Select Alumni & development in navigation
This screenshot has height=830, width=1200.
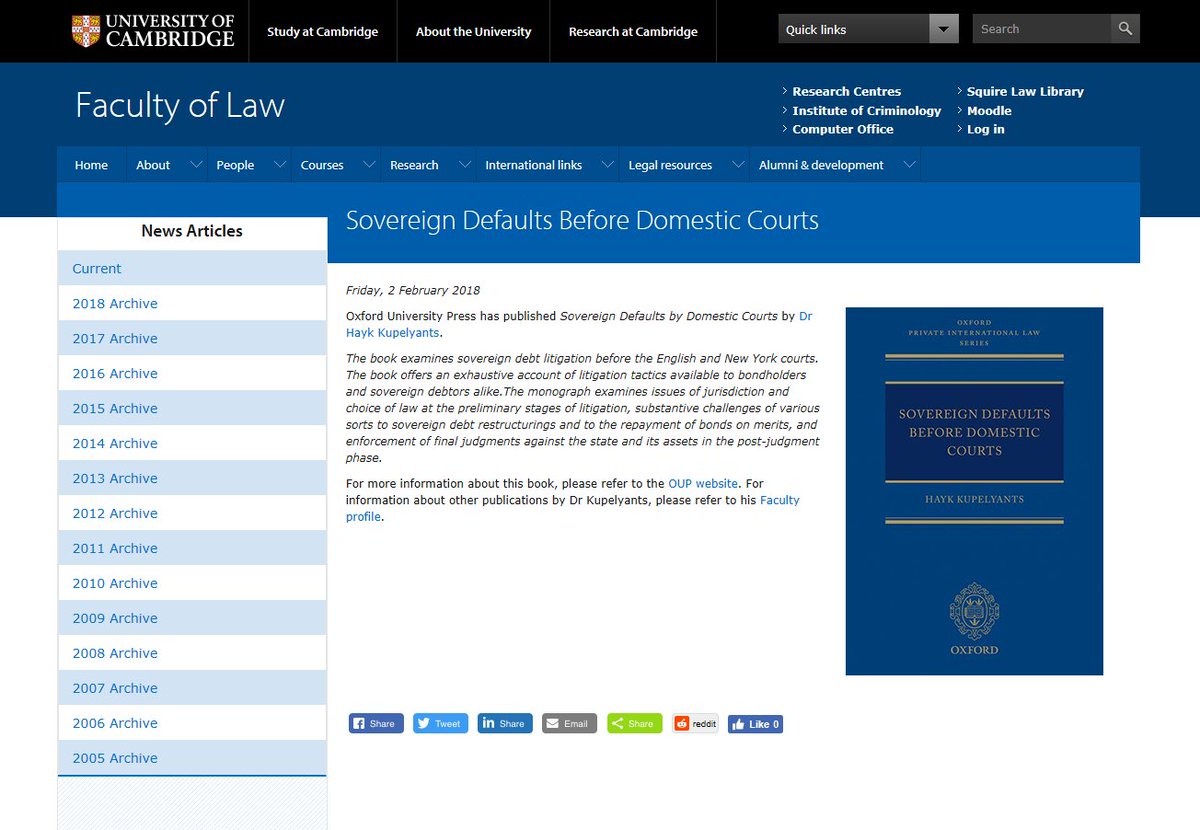point(821,165)
